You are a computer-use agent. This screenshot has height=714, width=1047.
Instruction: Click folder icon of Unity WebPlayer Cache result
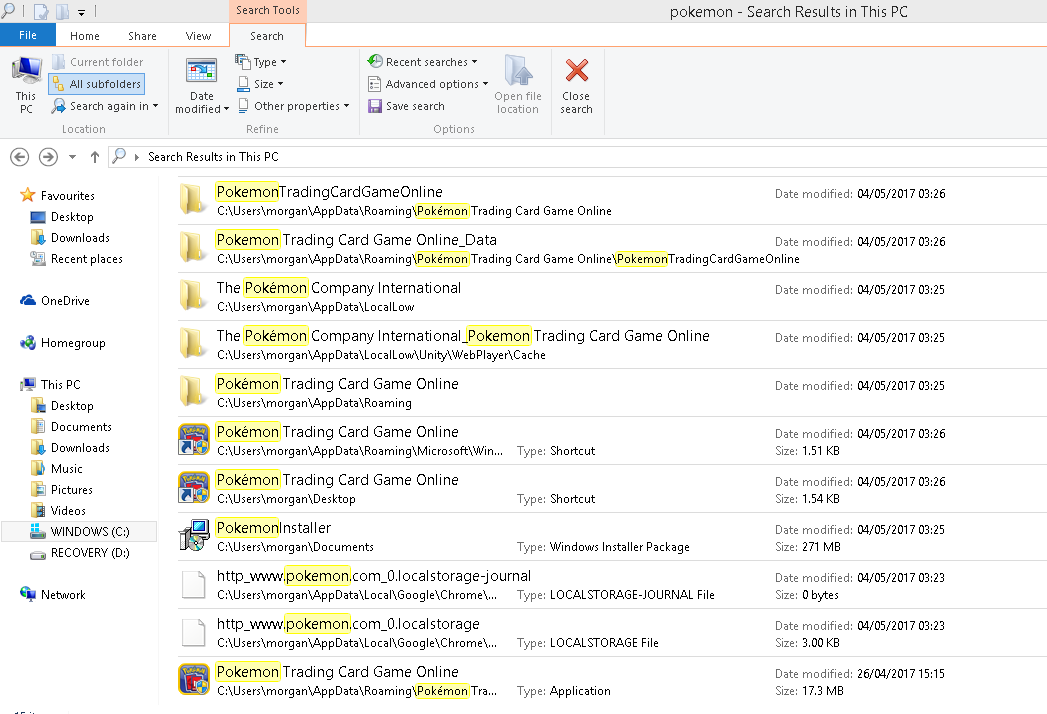point(193,344)
